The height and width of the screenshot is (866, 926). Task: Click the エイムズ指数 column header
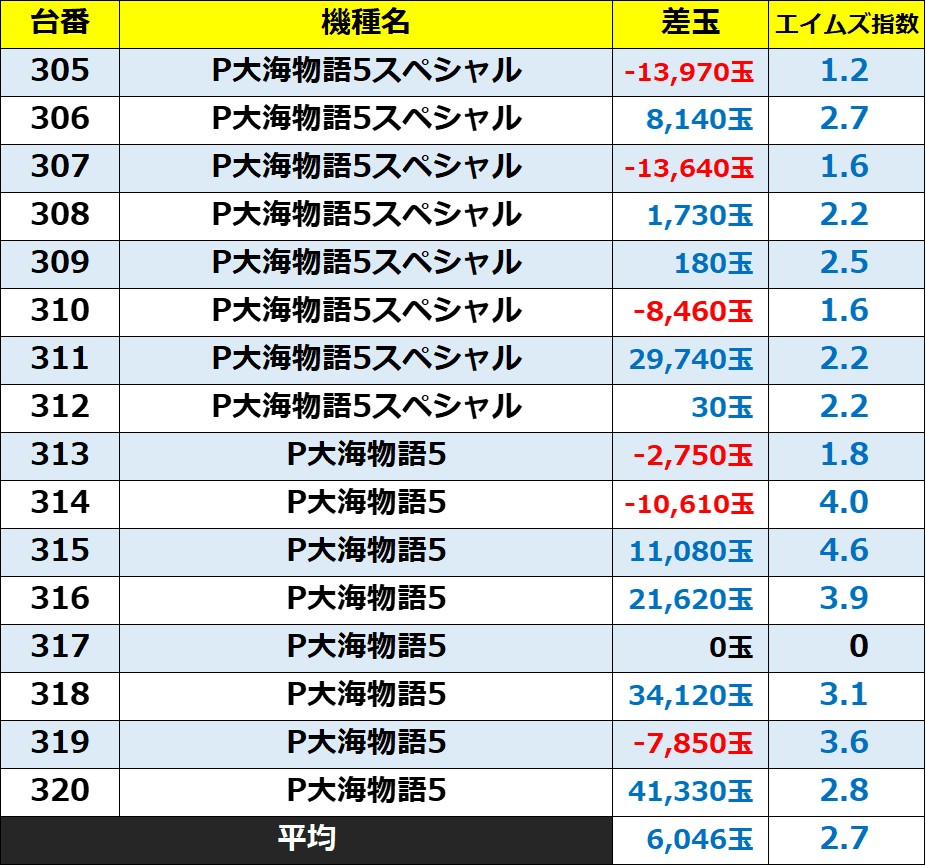point(846,24)
